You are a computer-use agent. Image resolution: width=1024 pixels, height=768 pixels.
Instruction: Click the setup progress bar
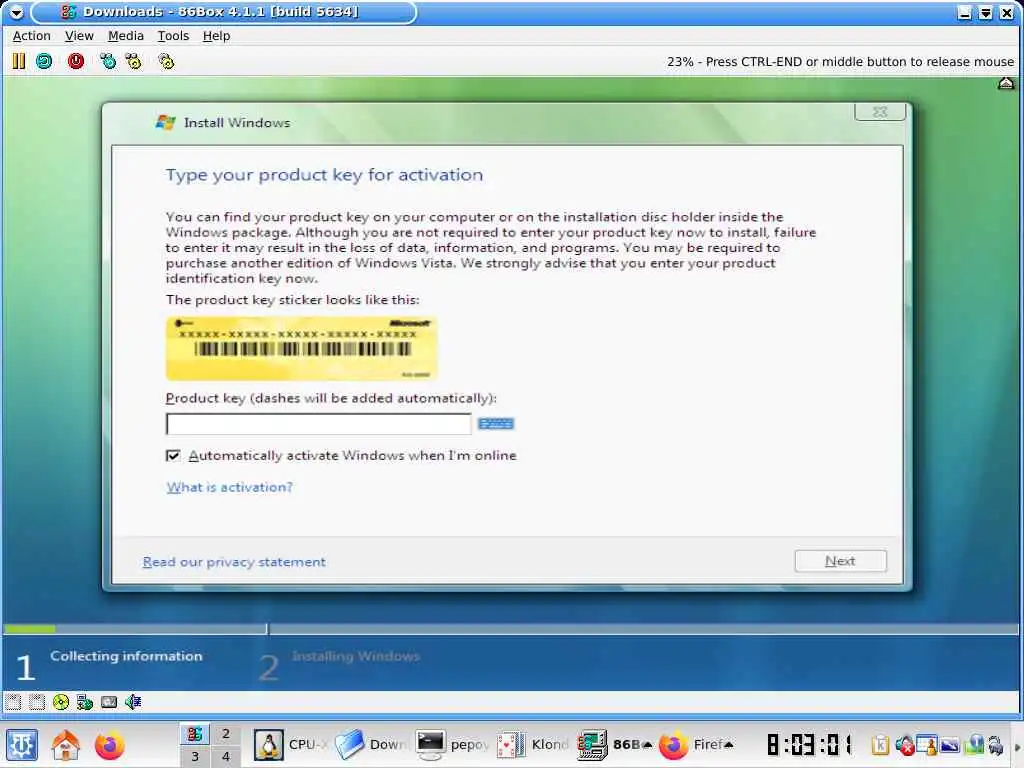[x=511, y=629]
